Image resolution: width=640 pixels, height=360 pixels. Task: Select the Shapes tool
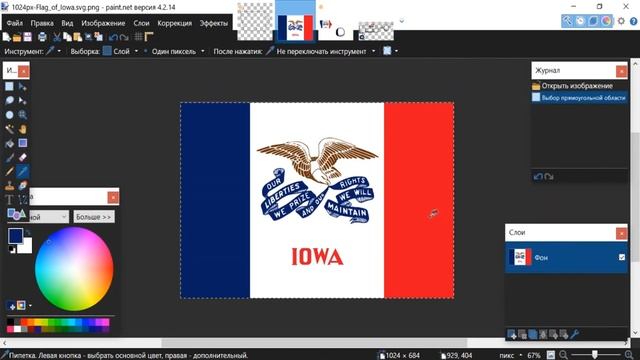[16, 214]
